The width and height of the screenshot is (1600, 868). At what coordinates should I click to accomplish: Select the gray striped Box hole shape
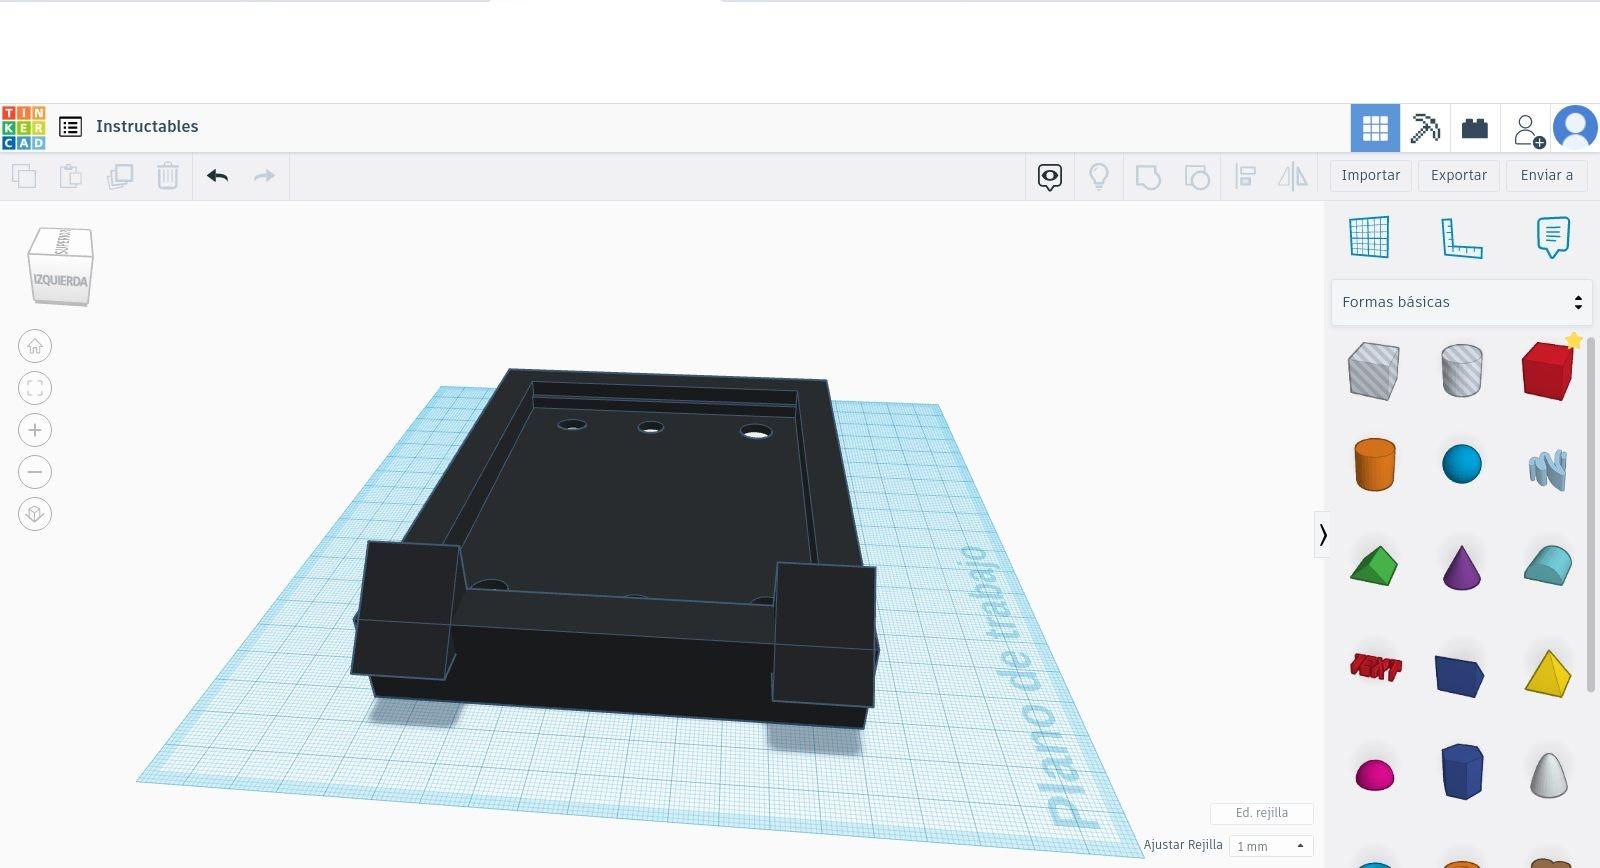click(1373, 371)
